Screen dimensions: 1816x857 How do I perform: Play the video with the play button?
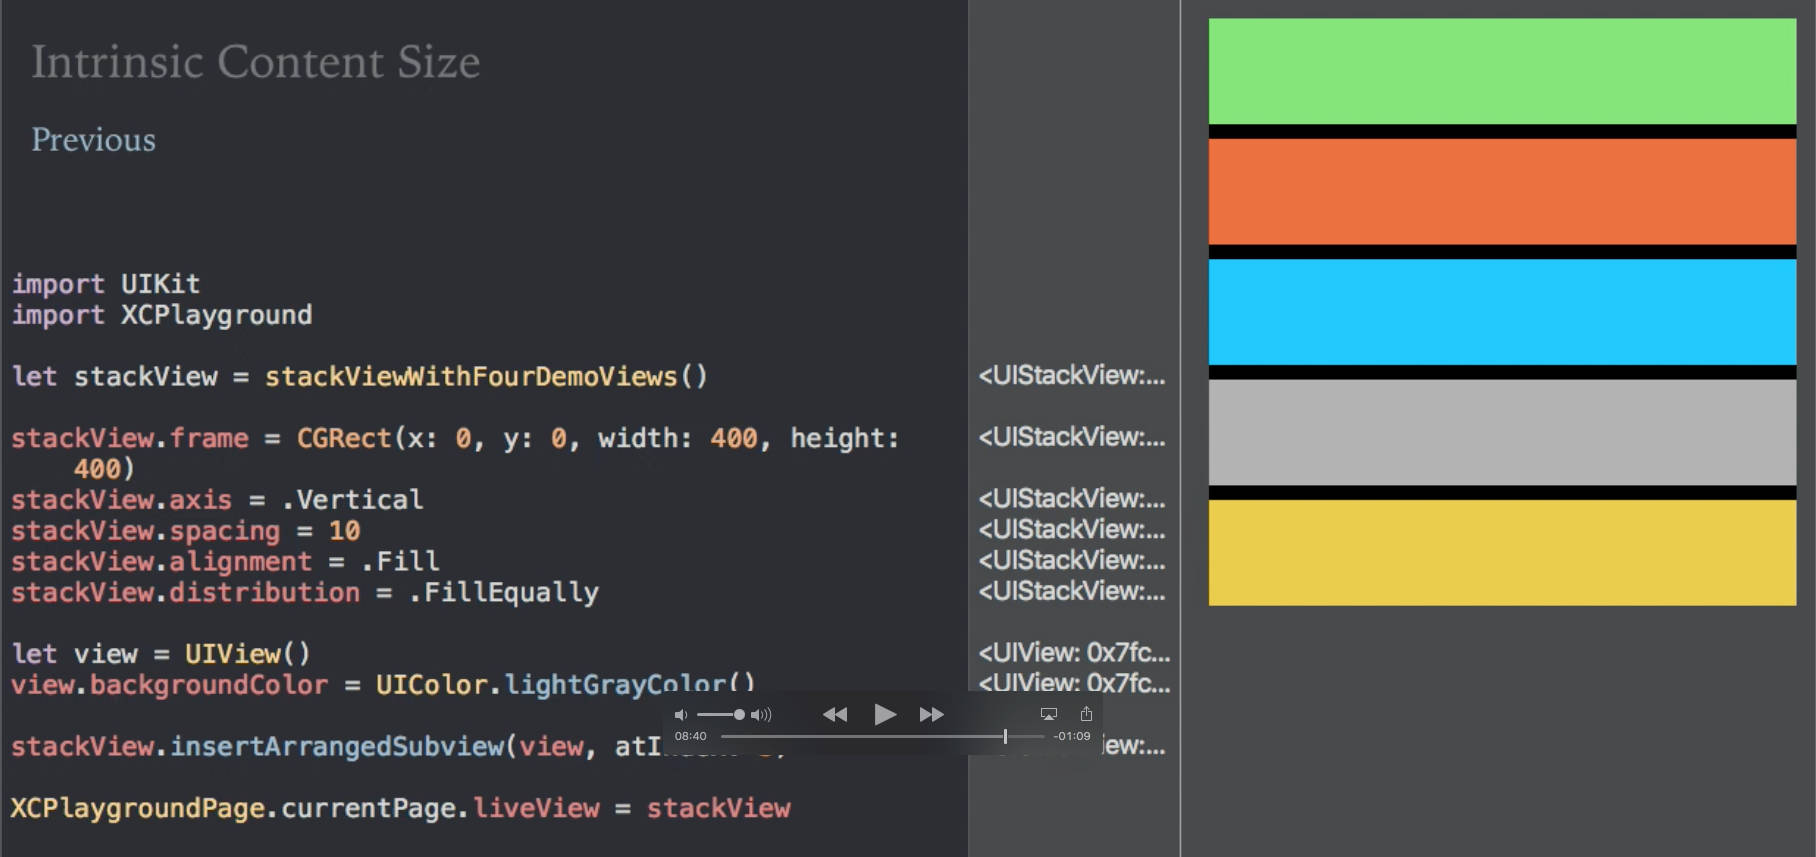pos(884,714)
